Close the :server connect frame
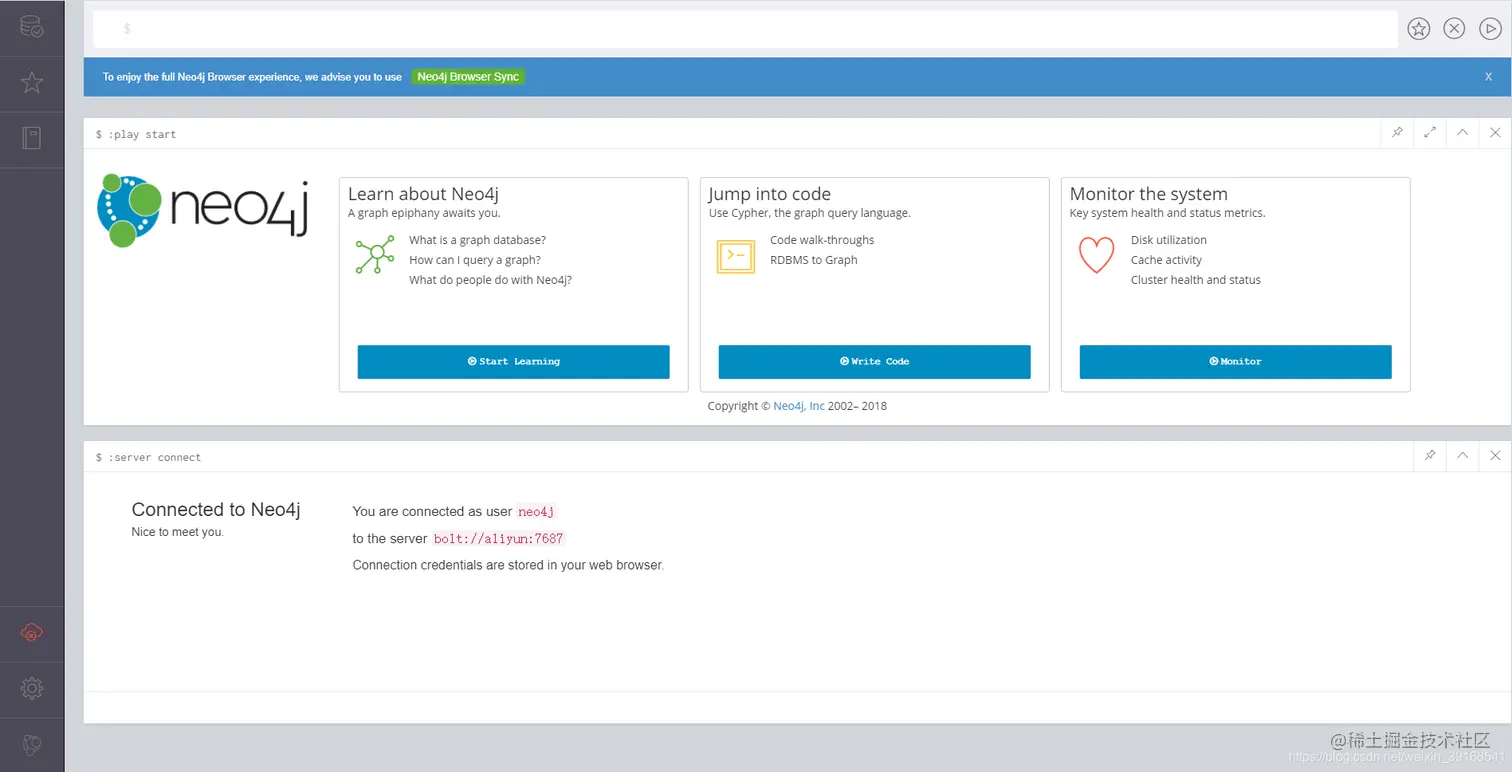 [x=1495, y=456]
